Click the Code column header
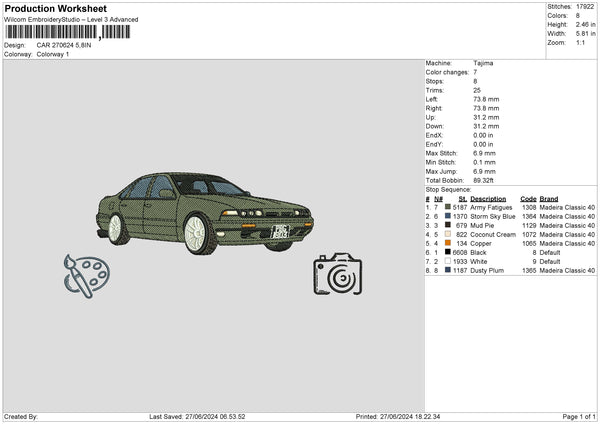The width and height of the screenshot is (600, 424). click(528, 199)
